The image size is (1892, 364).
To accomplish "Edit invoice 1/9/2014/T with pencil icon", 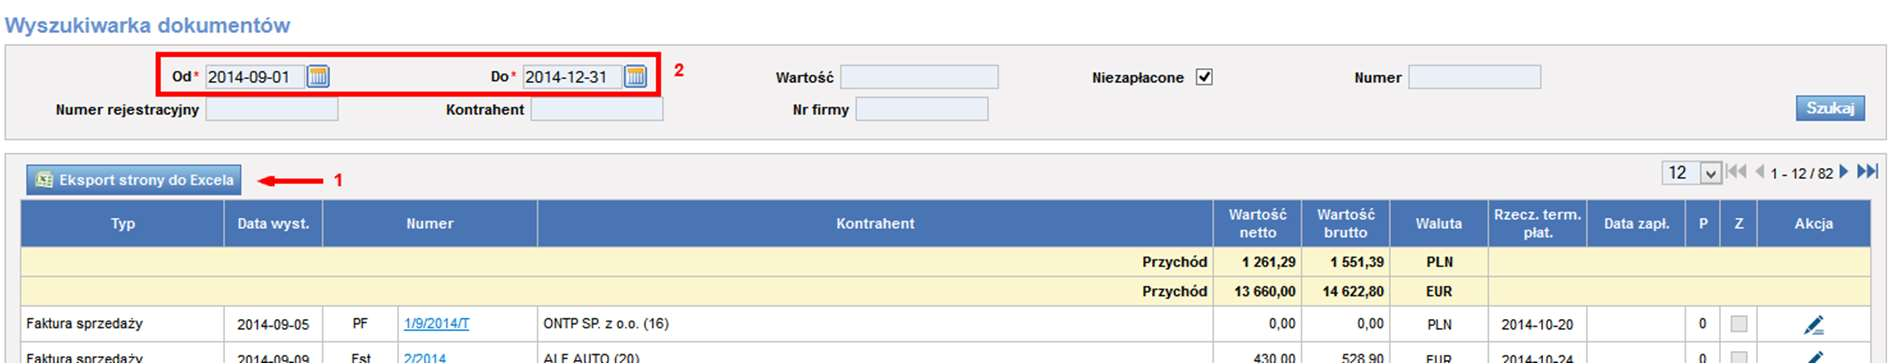I will 1813,324.
